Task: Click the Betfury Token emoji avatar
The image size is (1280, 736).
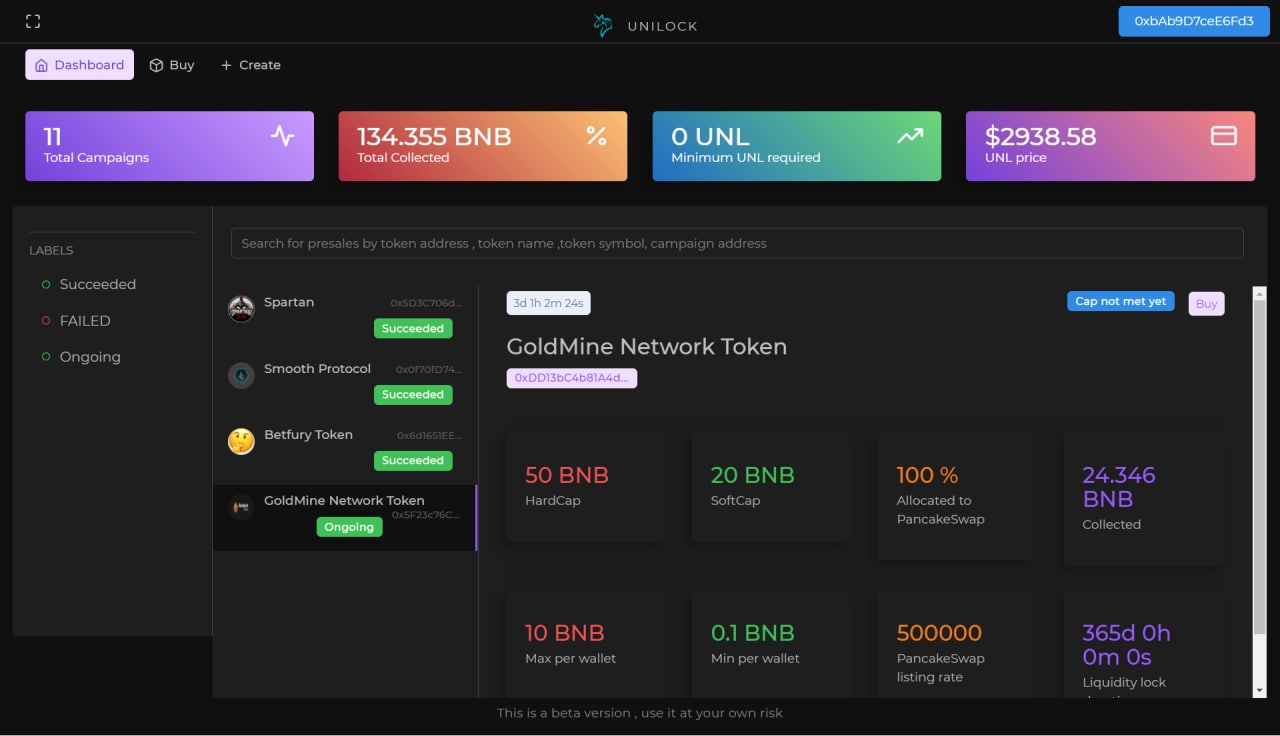Action: point(241,441)
